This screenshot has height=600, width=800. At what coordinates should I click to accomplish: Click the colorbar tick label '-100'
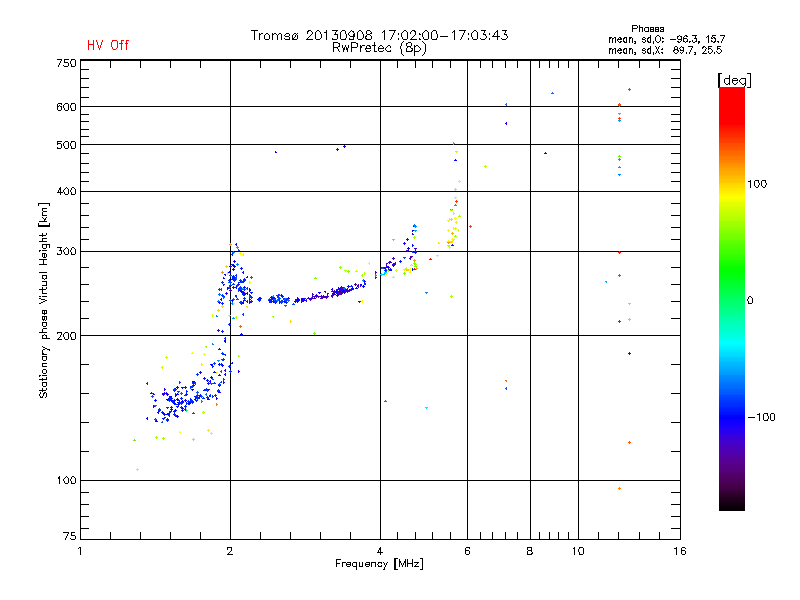click(762, 417)
